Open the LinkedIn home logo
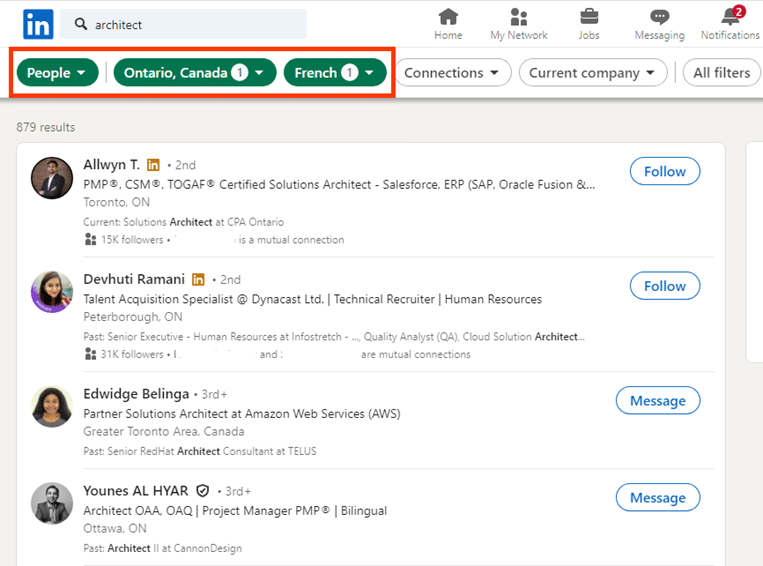This screenshot has width=763, height=566. coord(38,24)
